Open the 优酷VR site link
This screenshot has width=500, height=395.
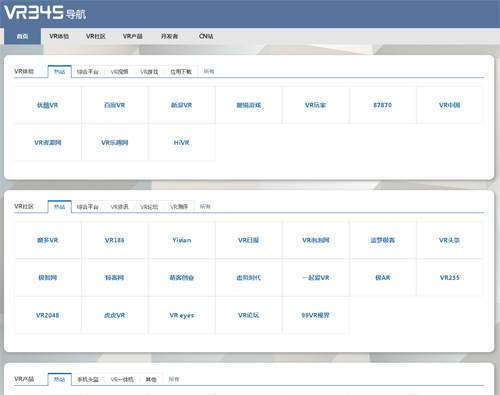tap(48, 105)
